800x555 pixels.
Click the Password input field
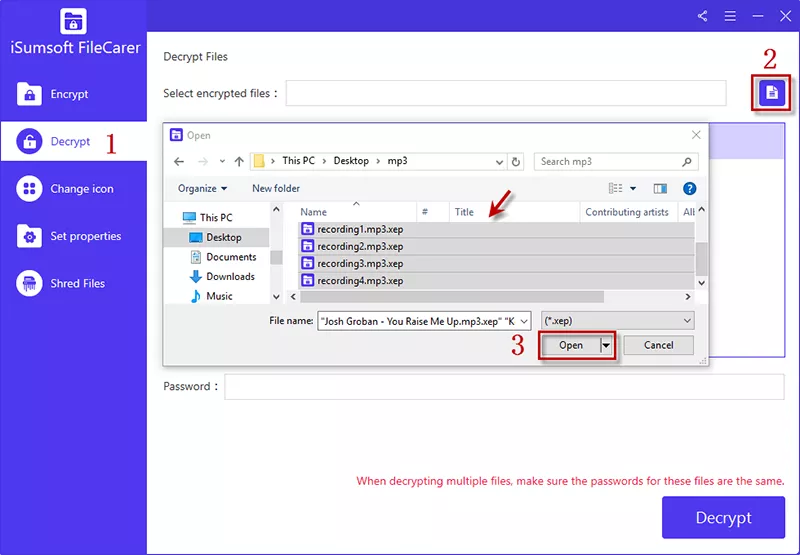pos(504,387)
